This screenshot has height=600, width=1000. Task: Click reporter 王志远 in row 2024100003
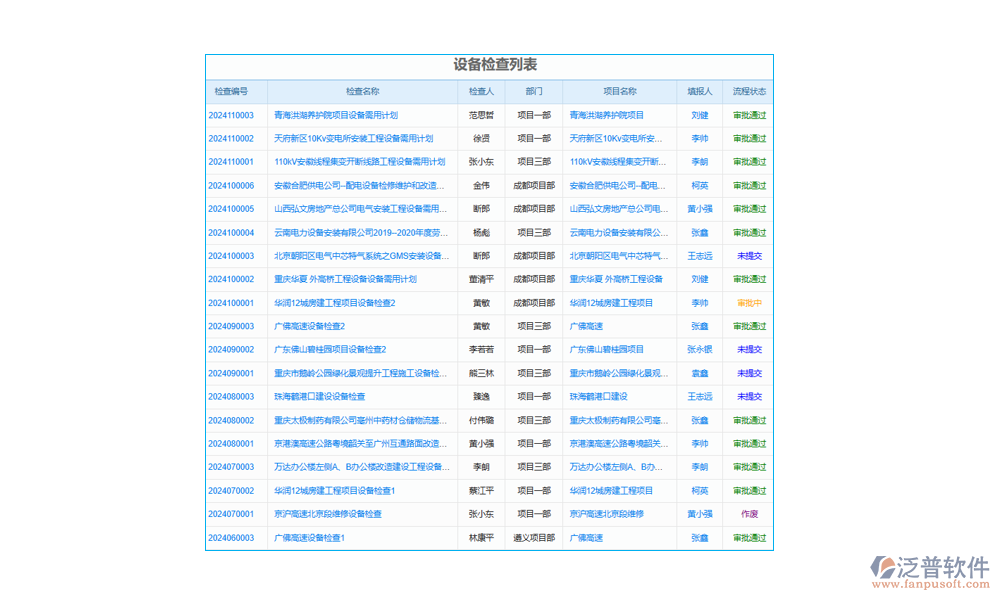tap(700, 256)
